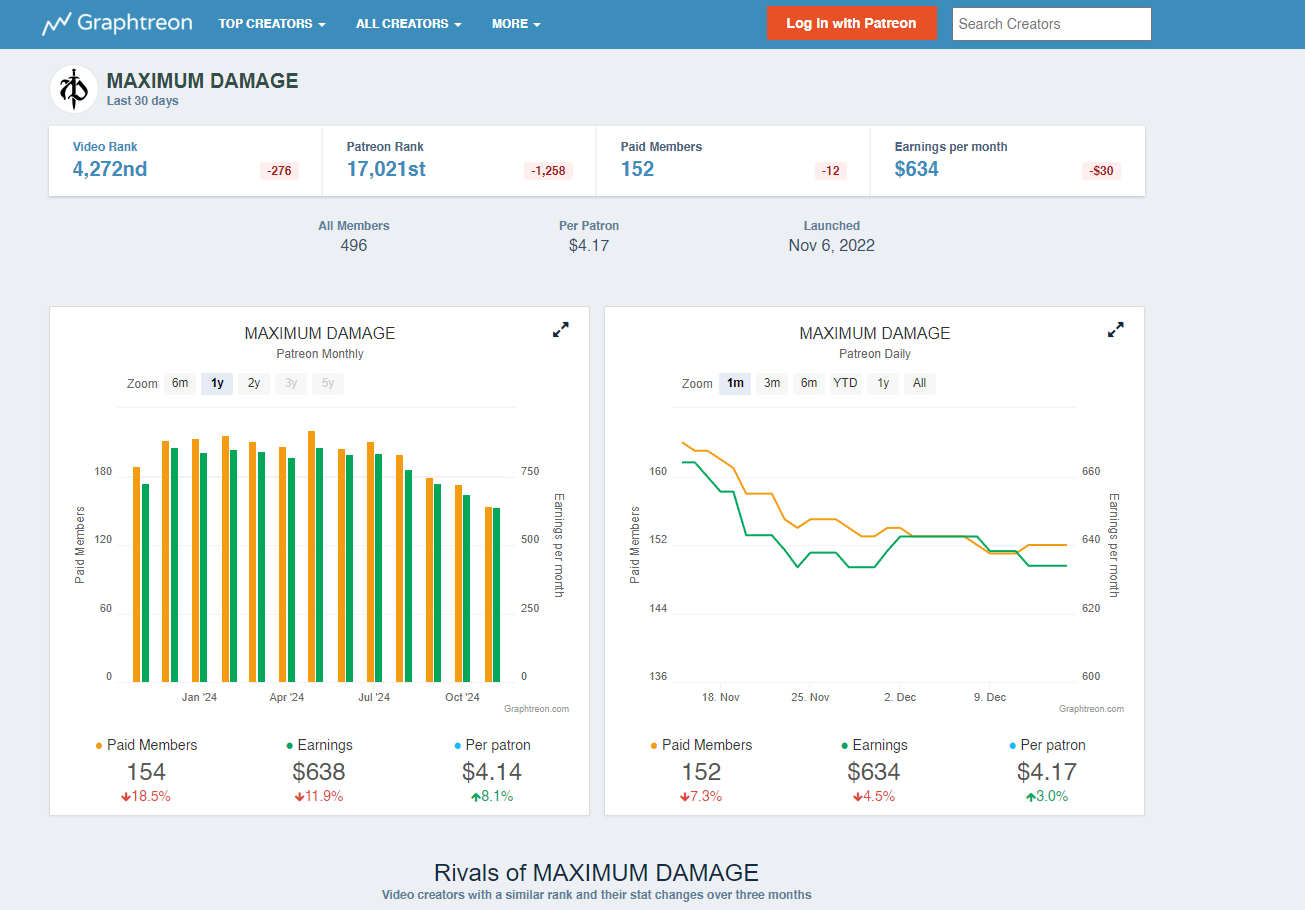Click the -276 video rank change badge
1305x910 pixels.
279,171
